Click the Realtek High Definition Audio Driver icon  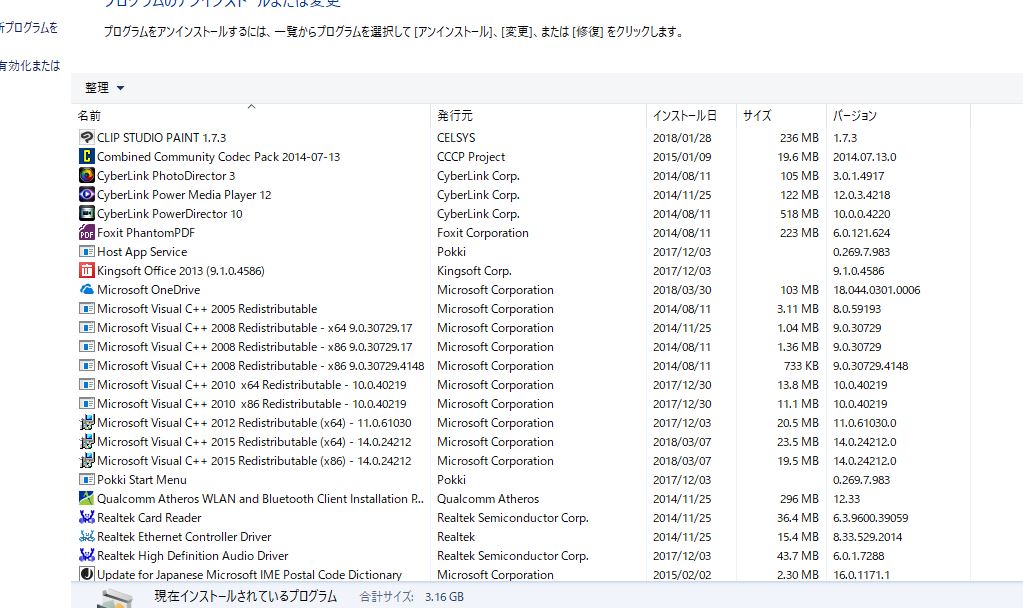click(87, 555)
